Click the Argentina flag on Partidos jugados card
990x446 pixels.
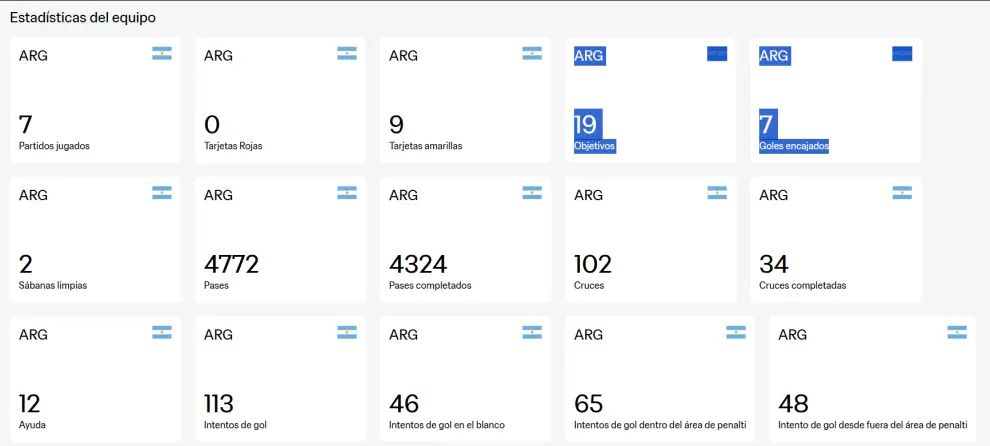(x=162, y=54)
